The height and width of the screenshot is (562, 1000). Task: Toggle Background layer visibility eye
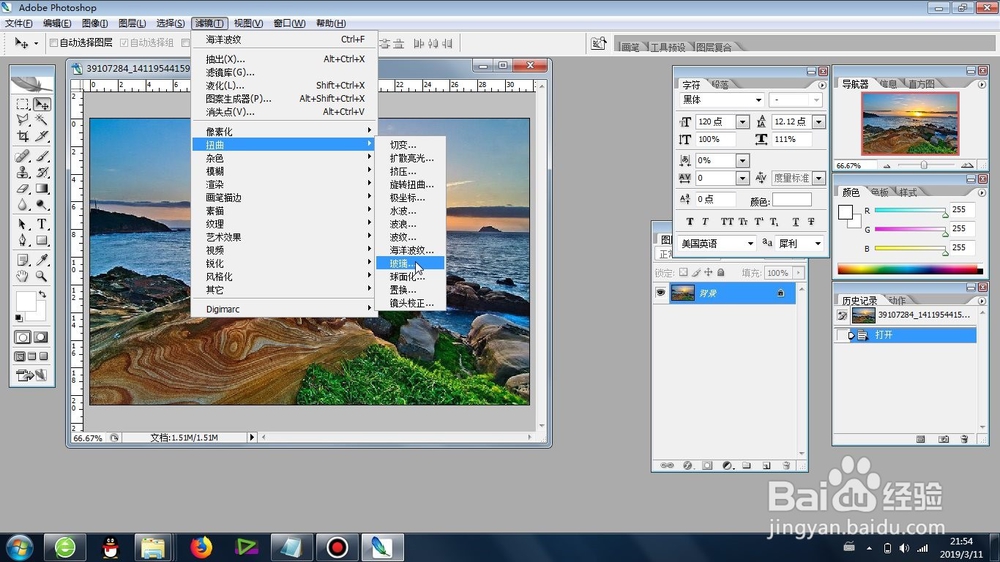tap(660, 293)
